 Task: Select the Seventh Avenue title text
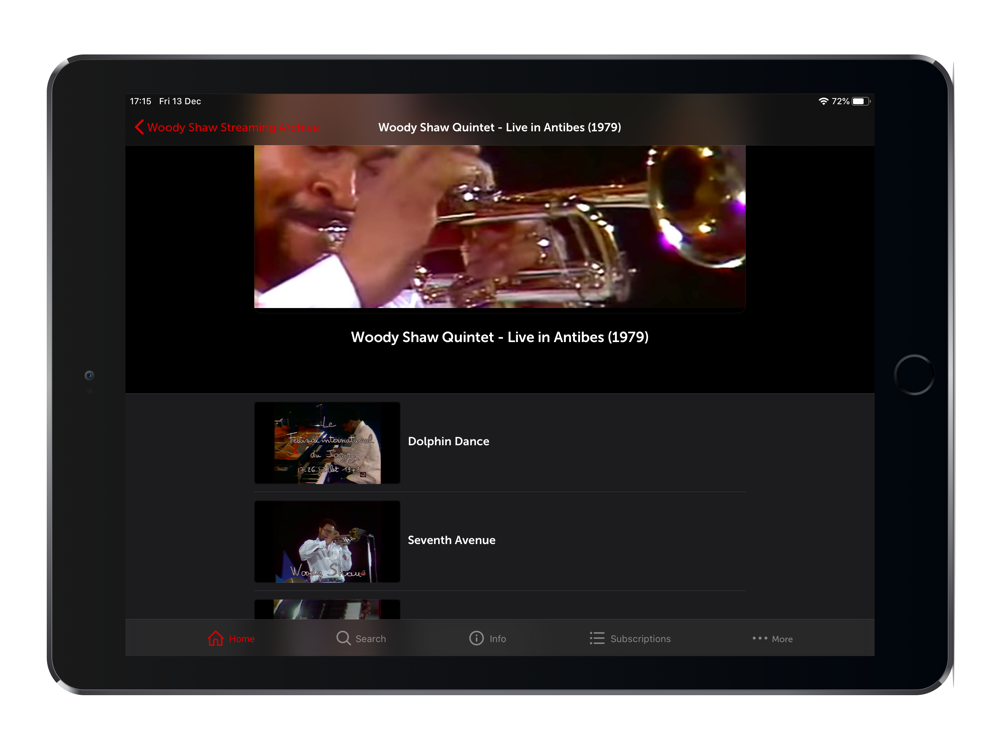(x=452, y=540)
